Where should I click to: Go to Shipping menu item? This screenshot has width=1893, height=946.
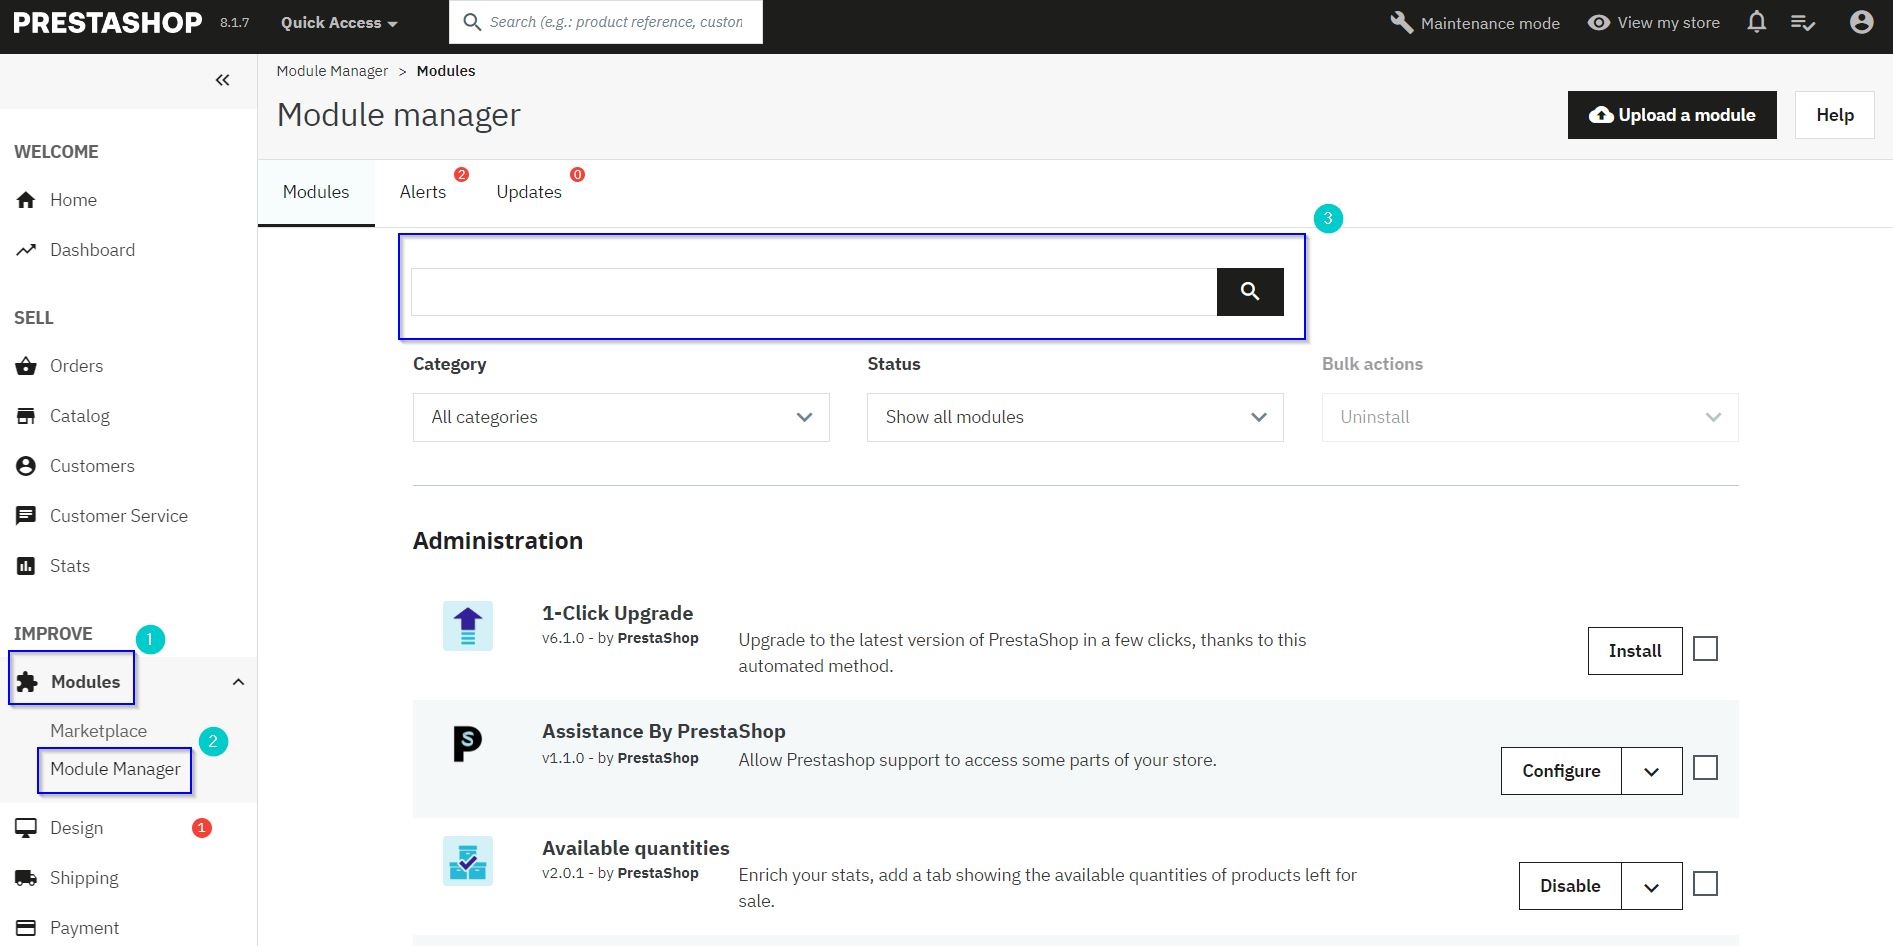[x=84, y=878]
